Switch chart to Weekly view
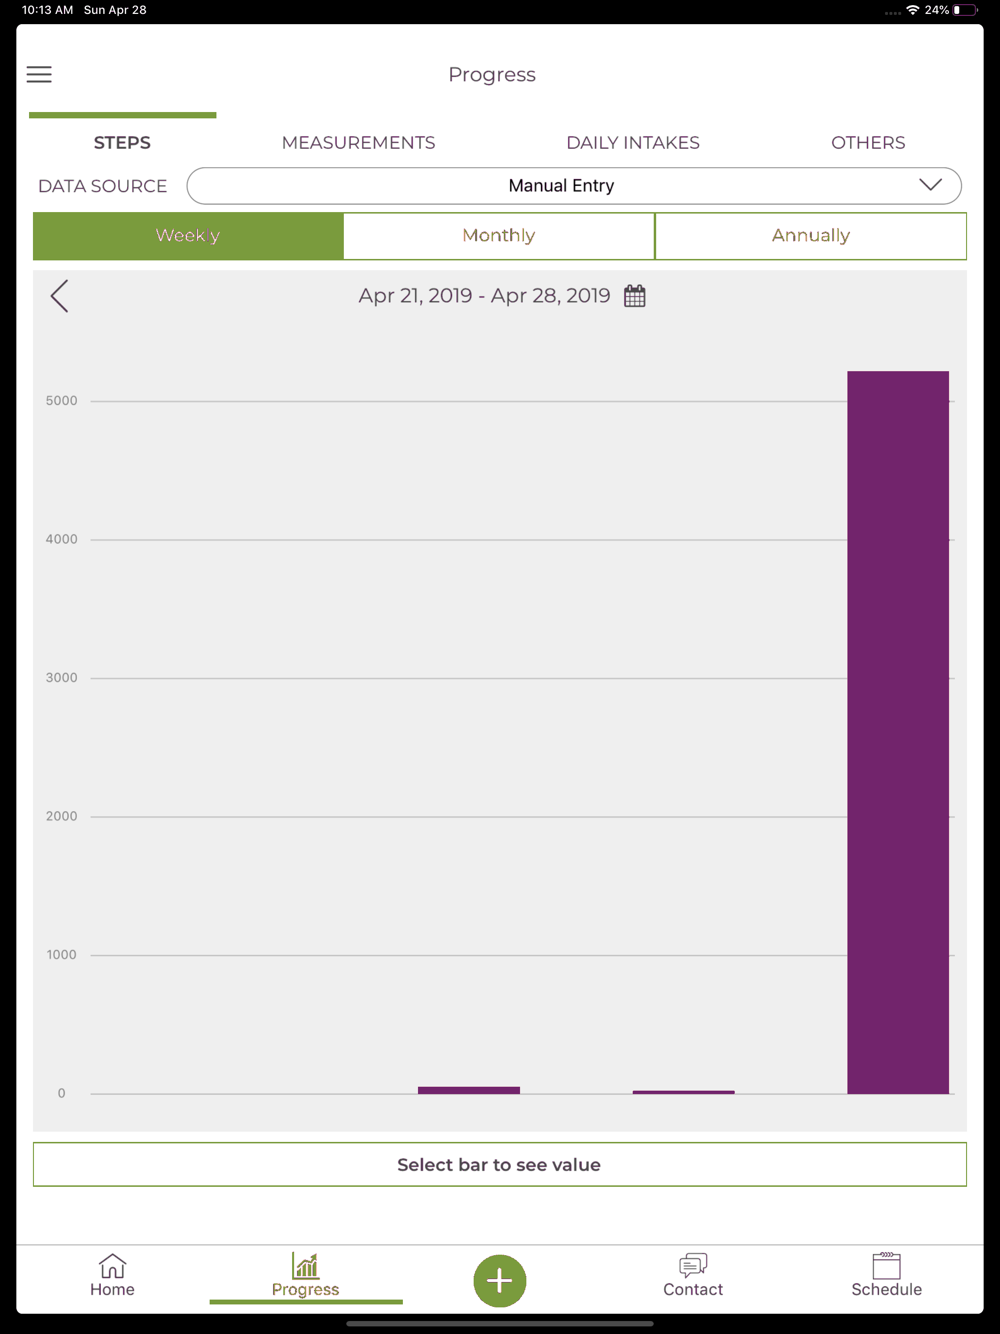This screenshot has width=1000, height=1334. (188, 236)
